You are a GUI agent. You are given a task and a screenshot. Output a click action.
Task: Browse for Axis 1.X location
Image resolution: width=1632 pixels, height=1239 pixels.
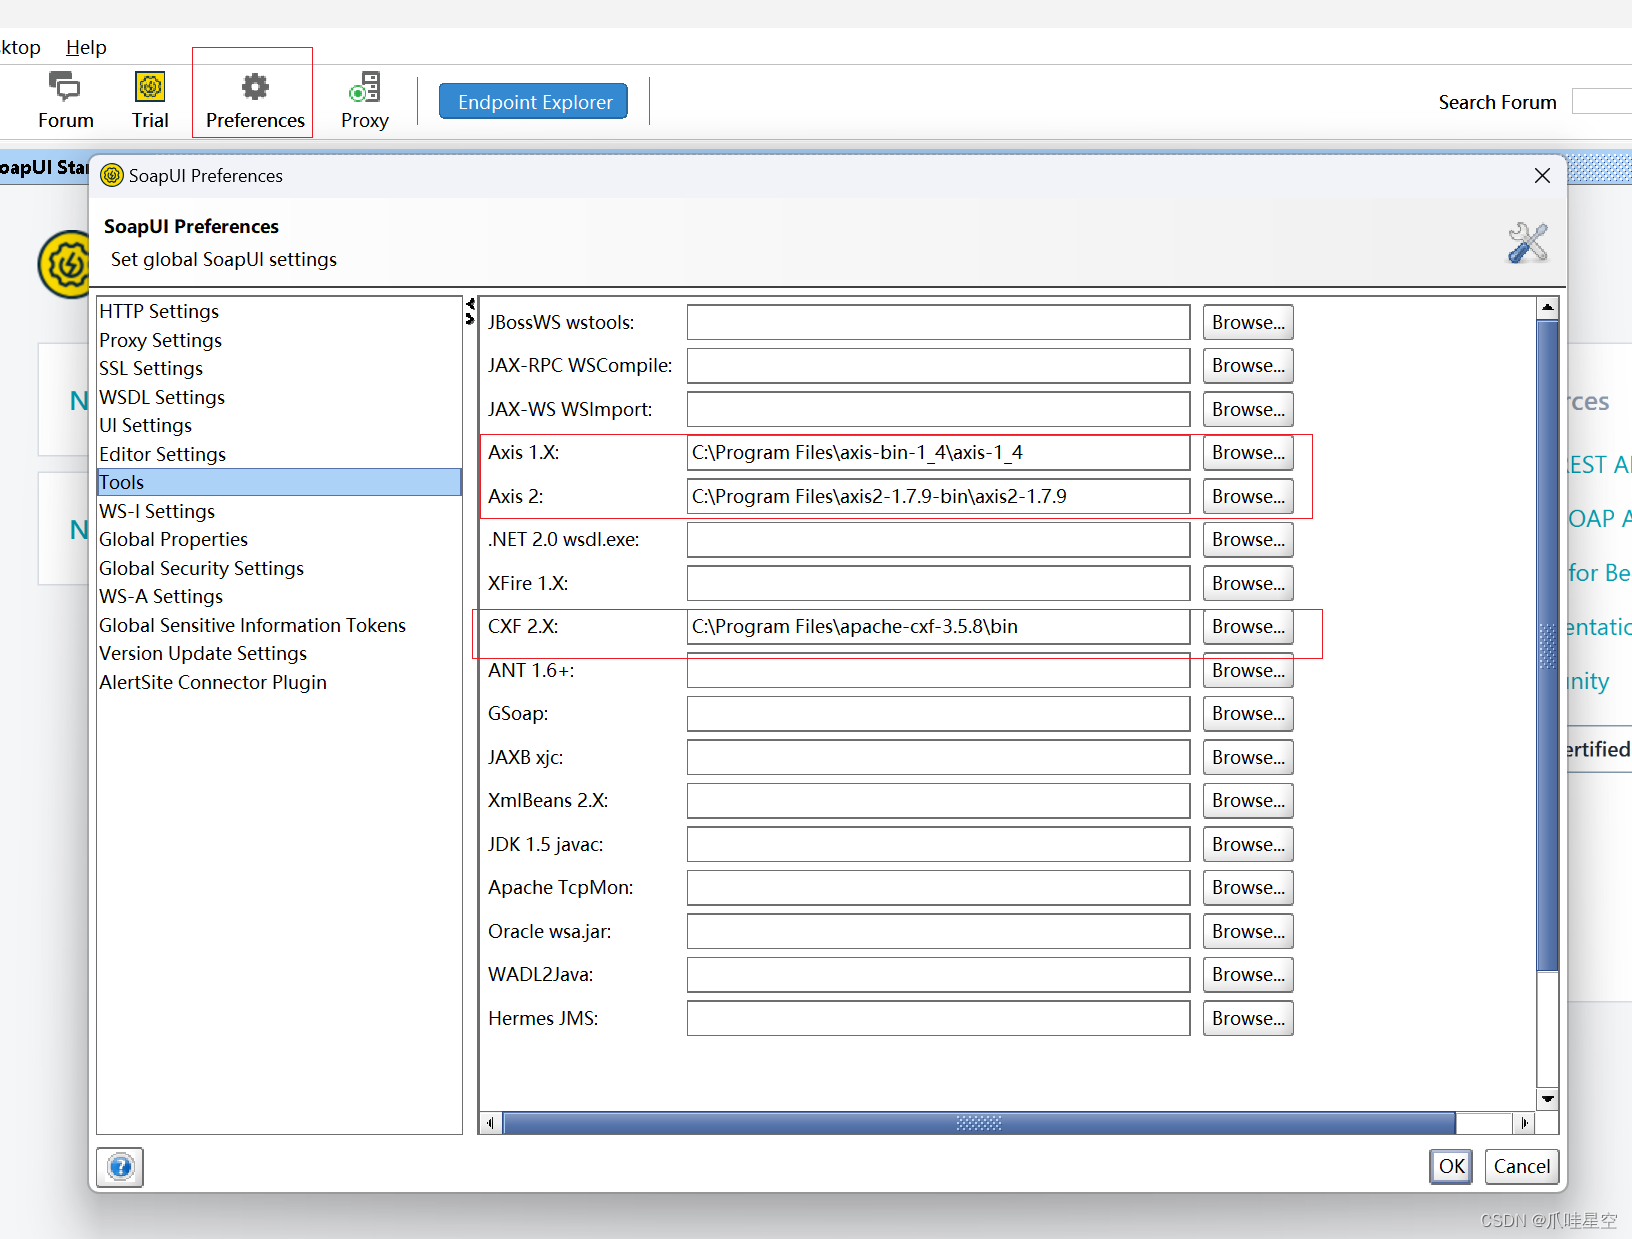tap(1248, 453)
